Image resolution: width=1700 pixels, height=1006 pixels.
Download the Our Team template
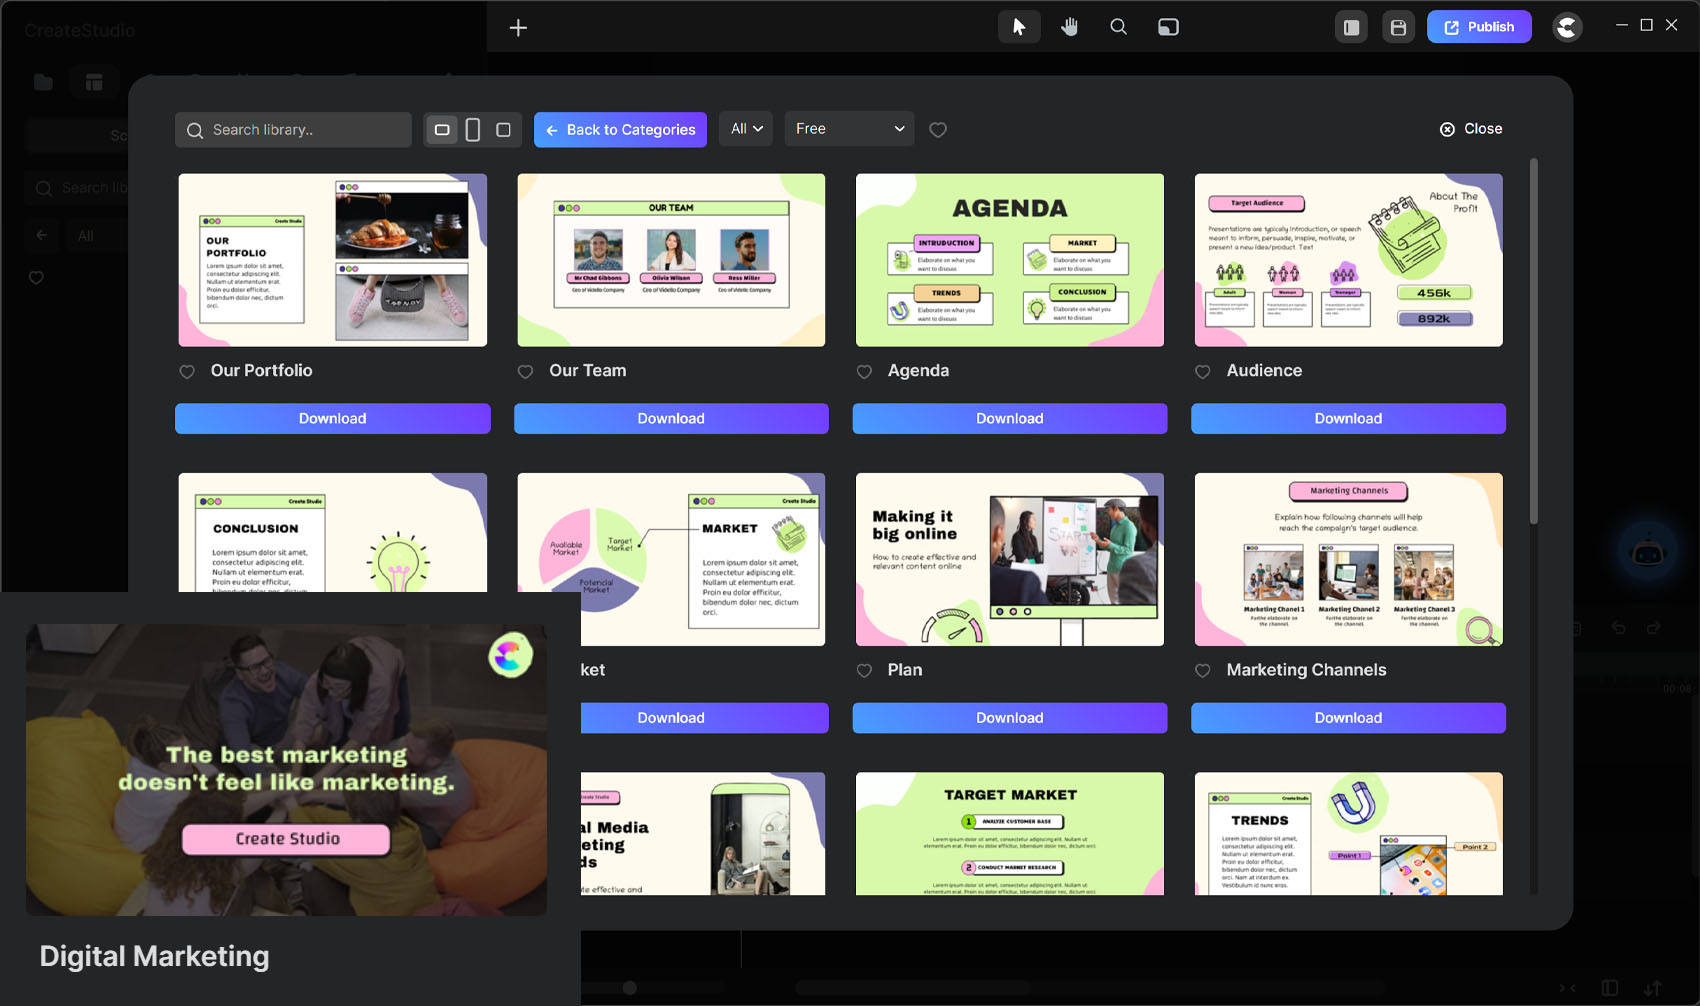coord(671,419)
